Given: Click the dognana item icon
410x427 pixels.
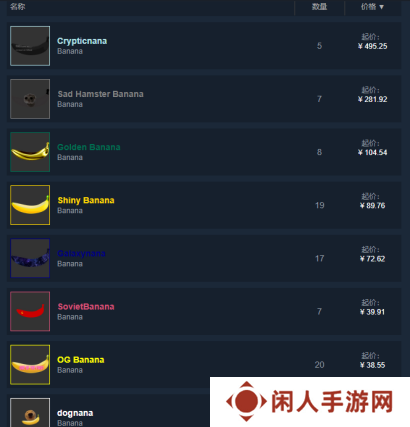Looking at the screenshot, I should coord(30,412).
